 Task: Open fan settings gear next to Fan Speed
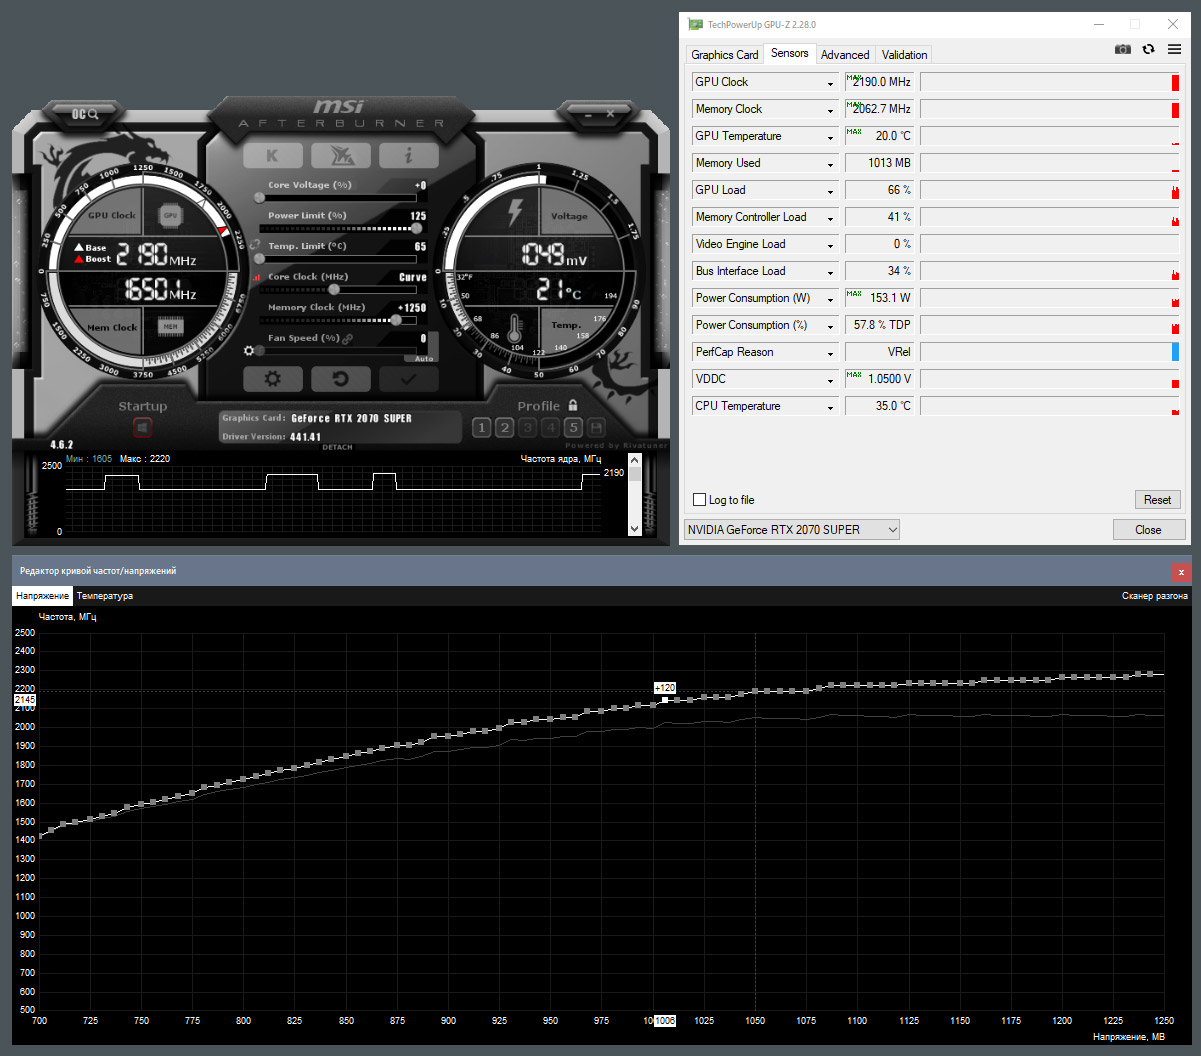pos(249,351)
